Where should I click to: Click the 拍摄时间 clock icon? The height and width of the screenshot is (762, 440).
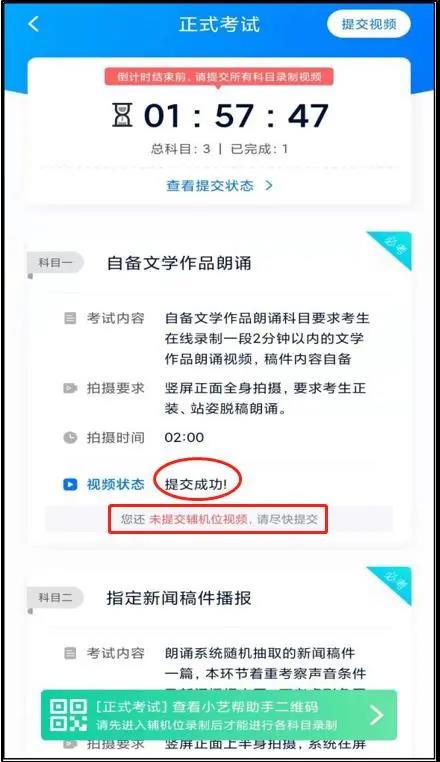(x=70, y=437)
